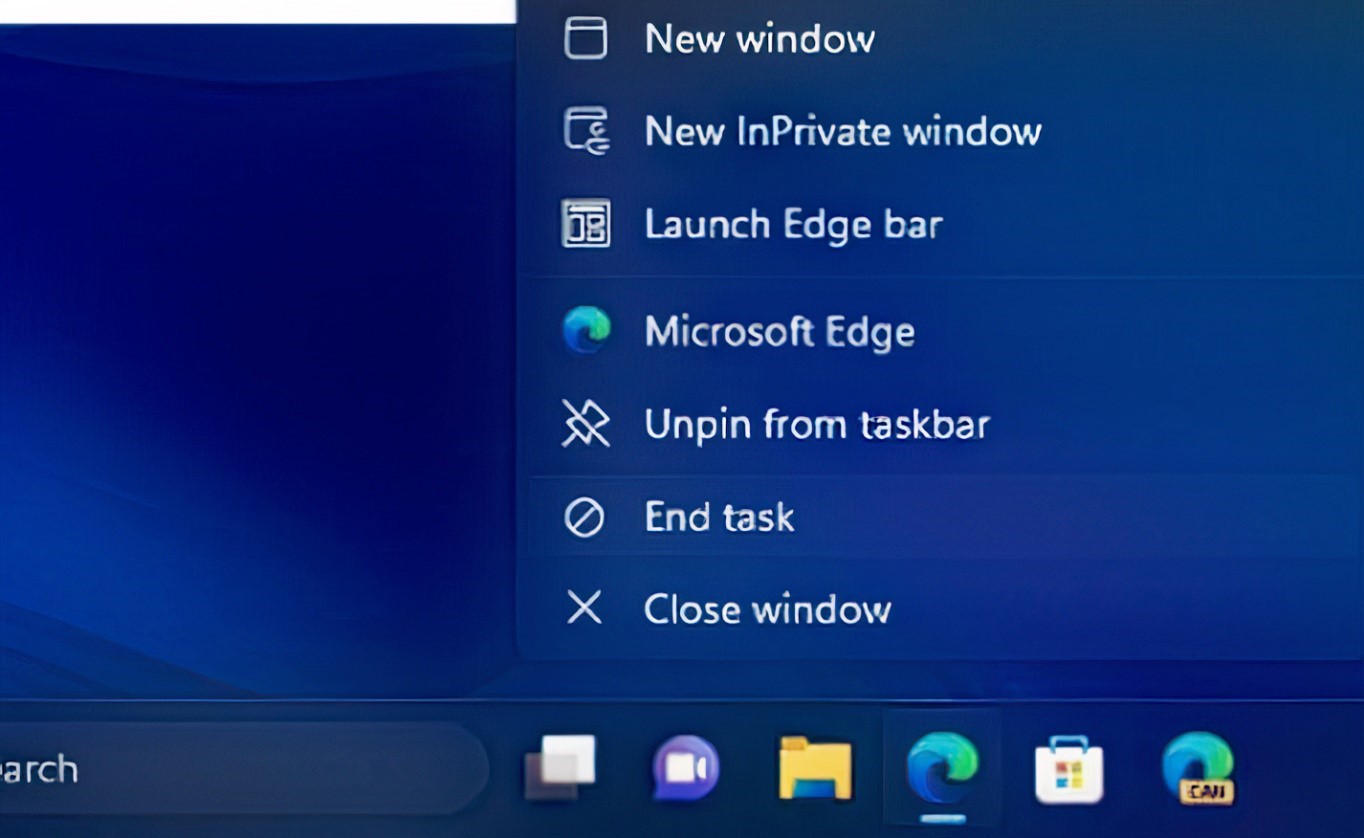The width and height of the screenshot is (1364, 838).
Task: Open Microsoft Store from the taskbar
Action: [x=1069, y=770]
